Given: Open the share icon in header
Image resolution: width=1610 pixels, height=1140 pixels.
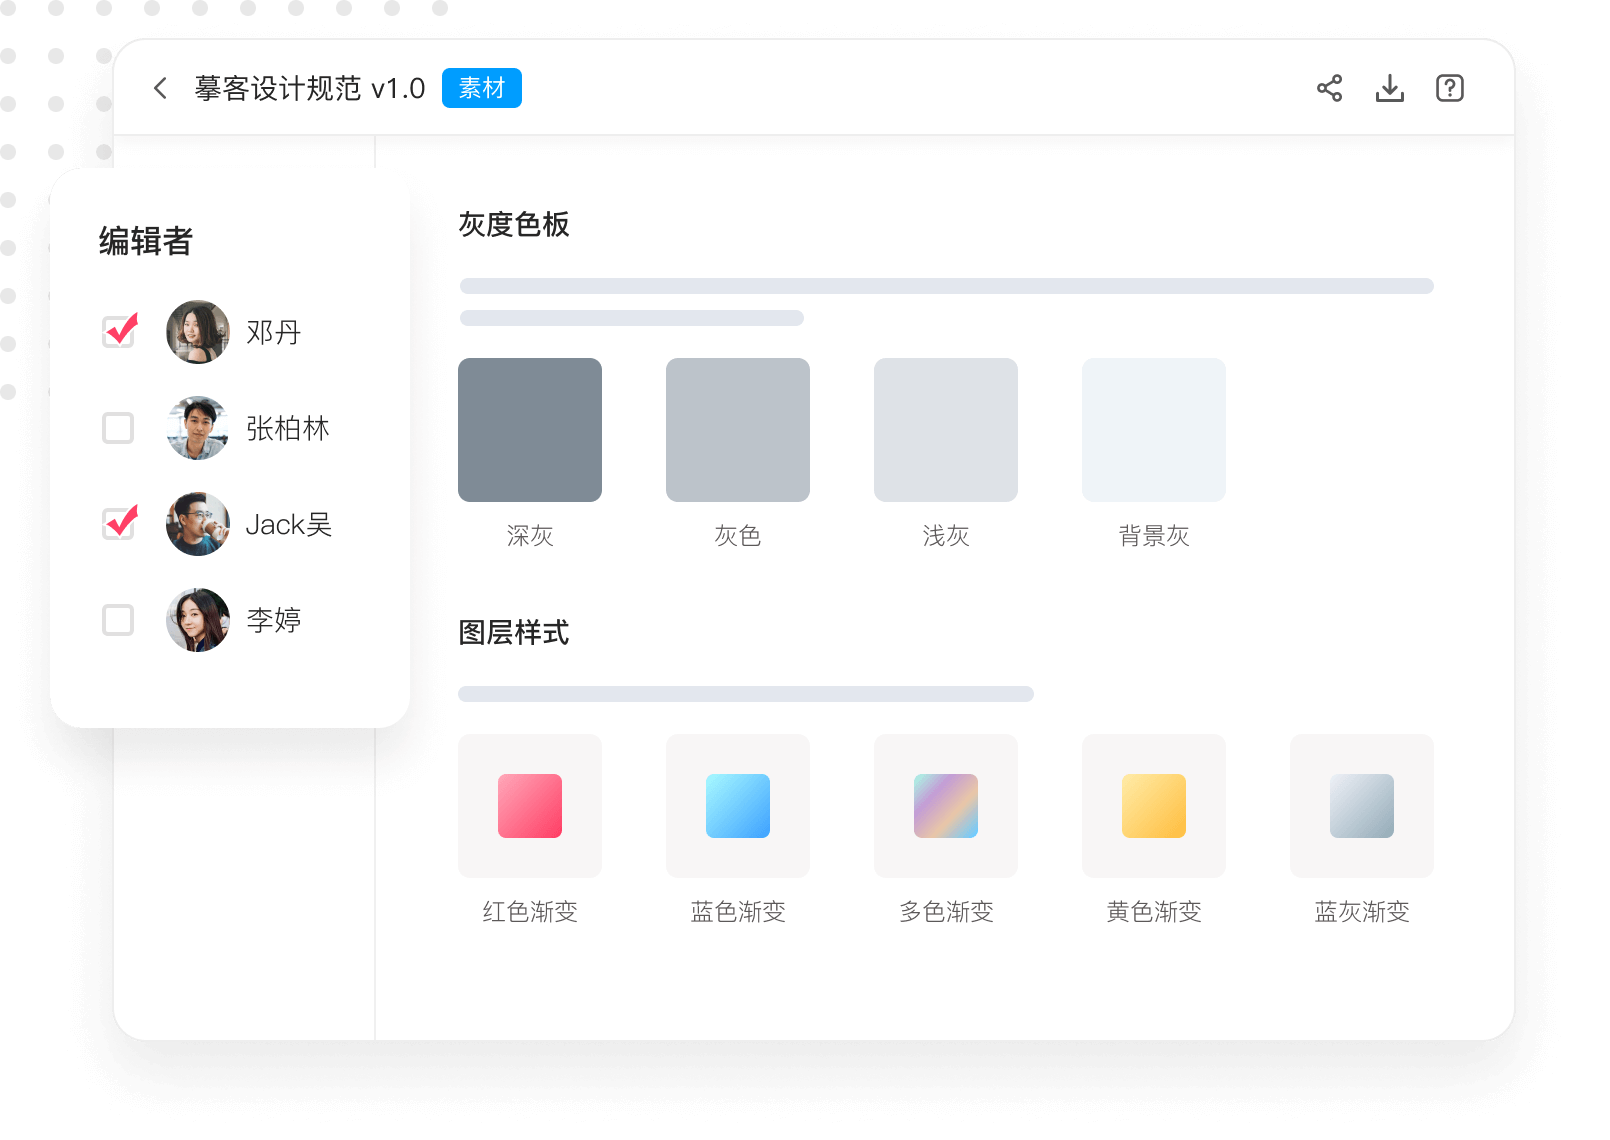Looking at the screenshot, I should click(x=1329, y=88).
